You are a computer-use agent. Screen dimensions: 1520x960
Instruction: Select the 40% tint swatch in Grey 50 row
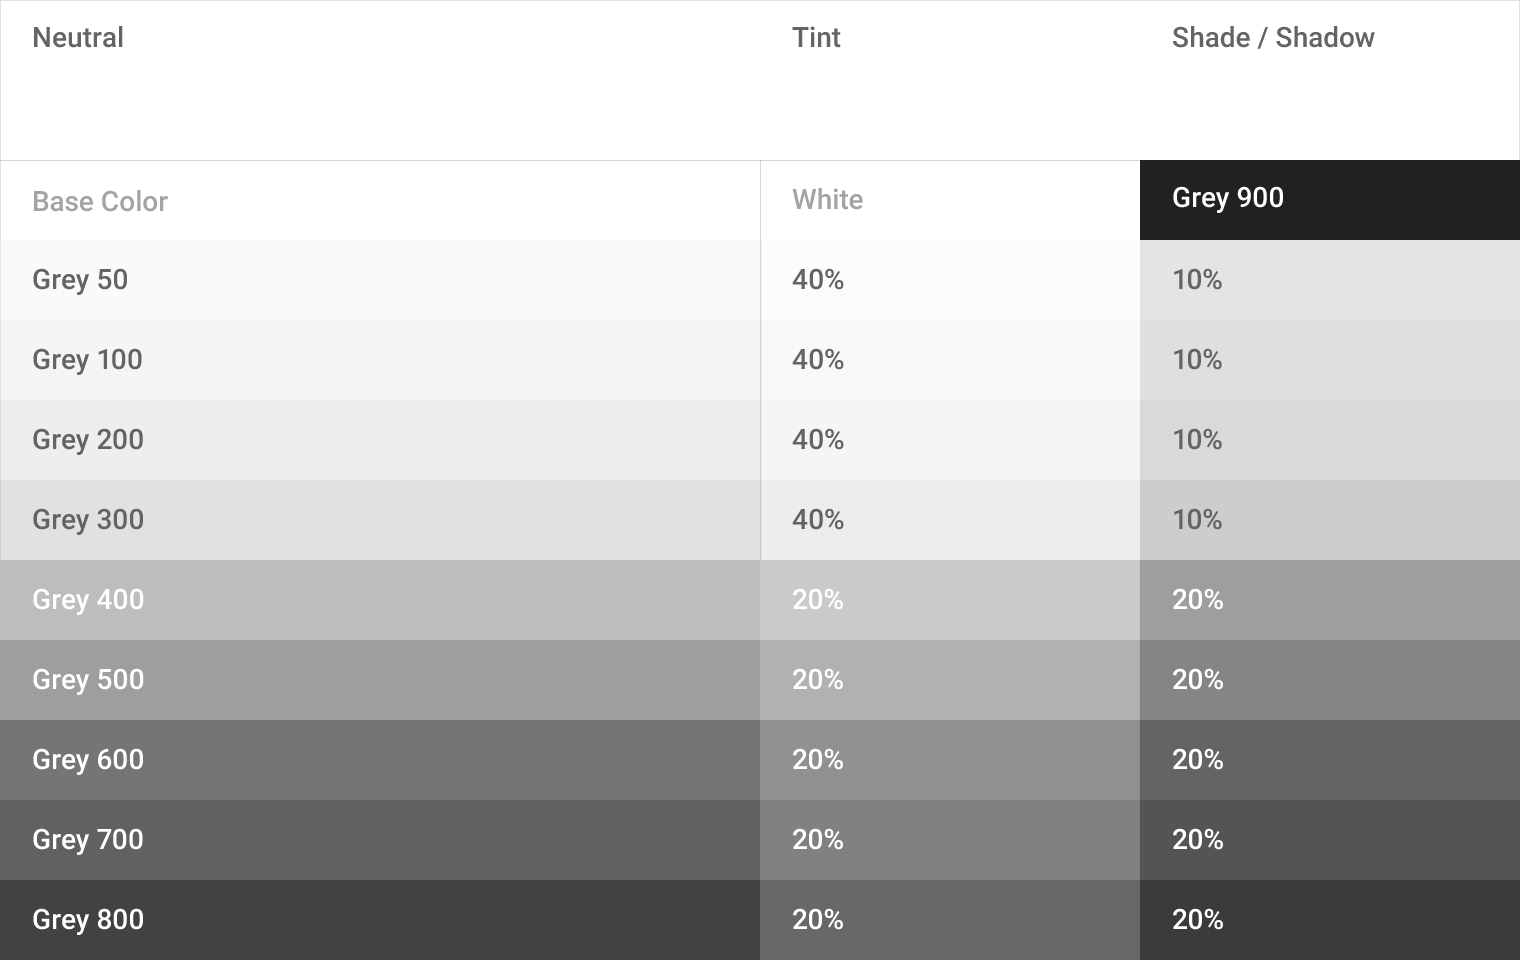pyautogui.click(x=950, y=280)
